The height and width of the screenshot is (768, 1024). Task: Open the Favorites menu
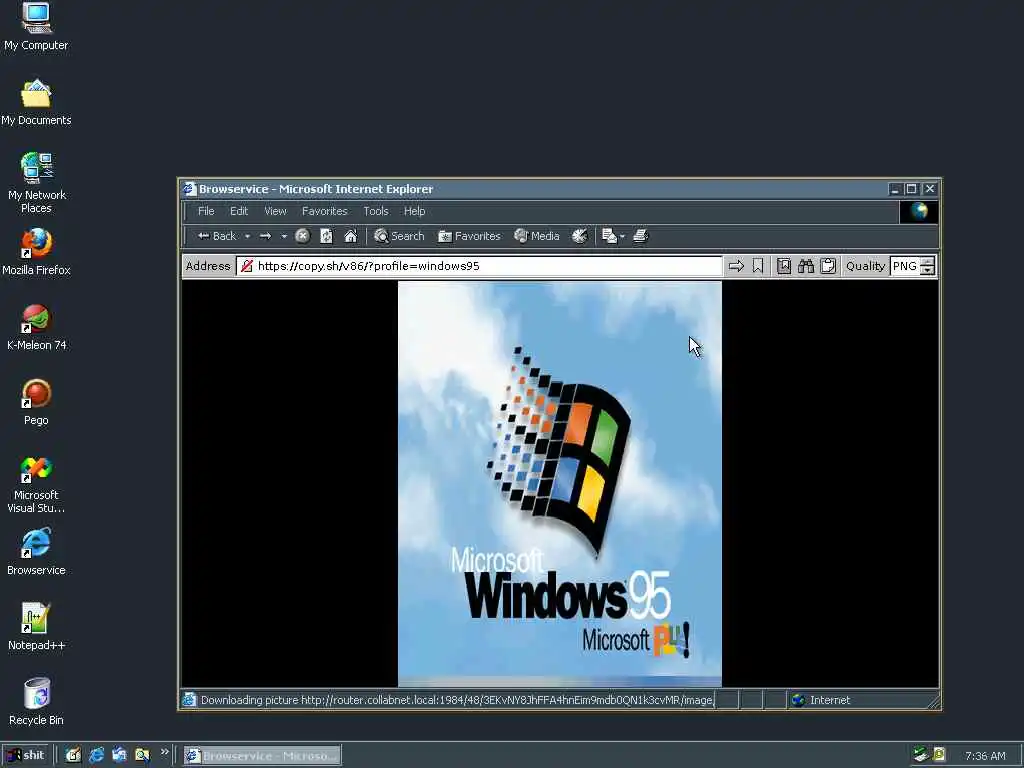[x=325, y=211]
